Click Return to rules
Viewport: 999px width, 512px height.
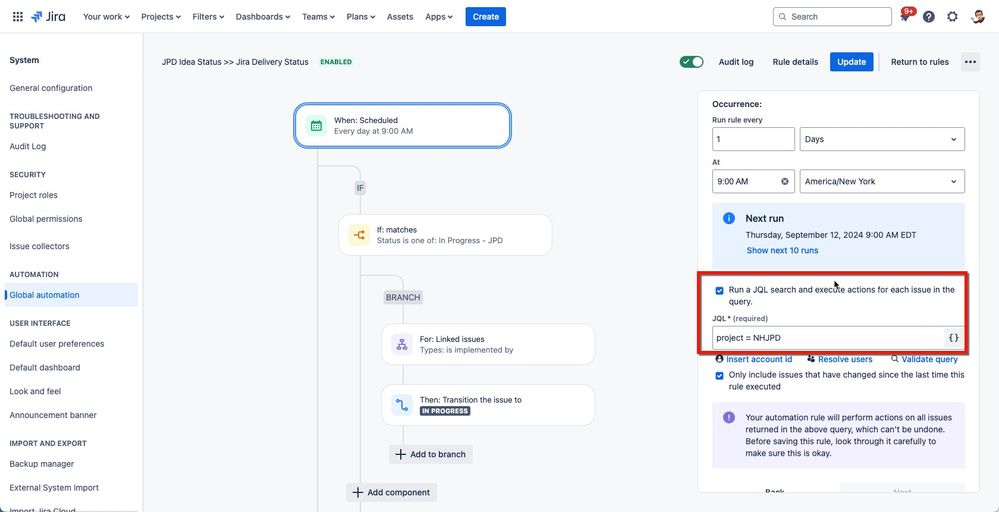[x=919, y=62]
